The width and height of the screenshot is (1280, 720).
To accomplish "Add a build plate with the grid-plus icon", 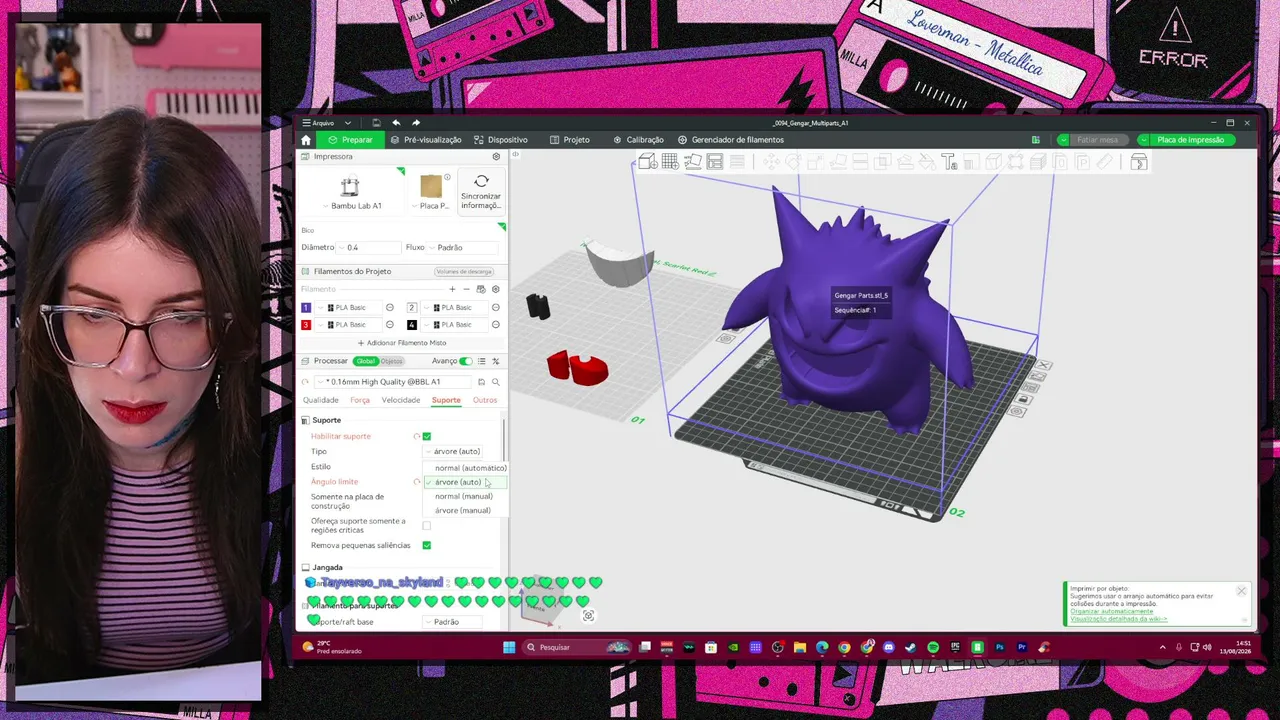I will (670, 162).
